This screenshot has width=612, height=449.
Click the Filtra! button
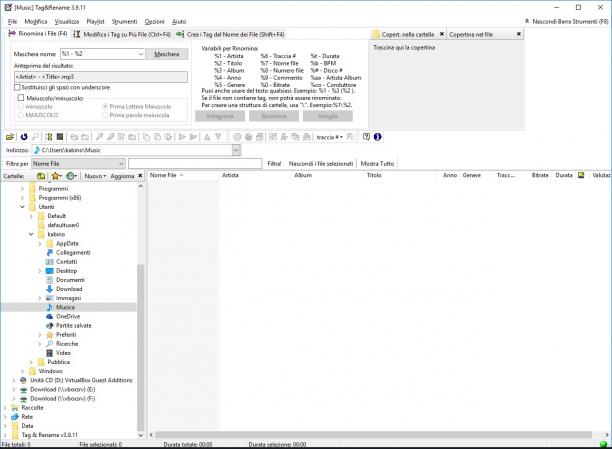coord(274,164)
